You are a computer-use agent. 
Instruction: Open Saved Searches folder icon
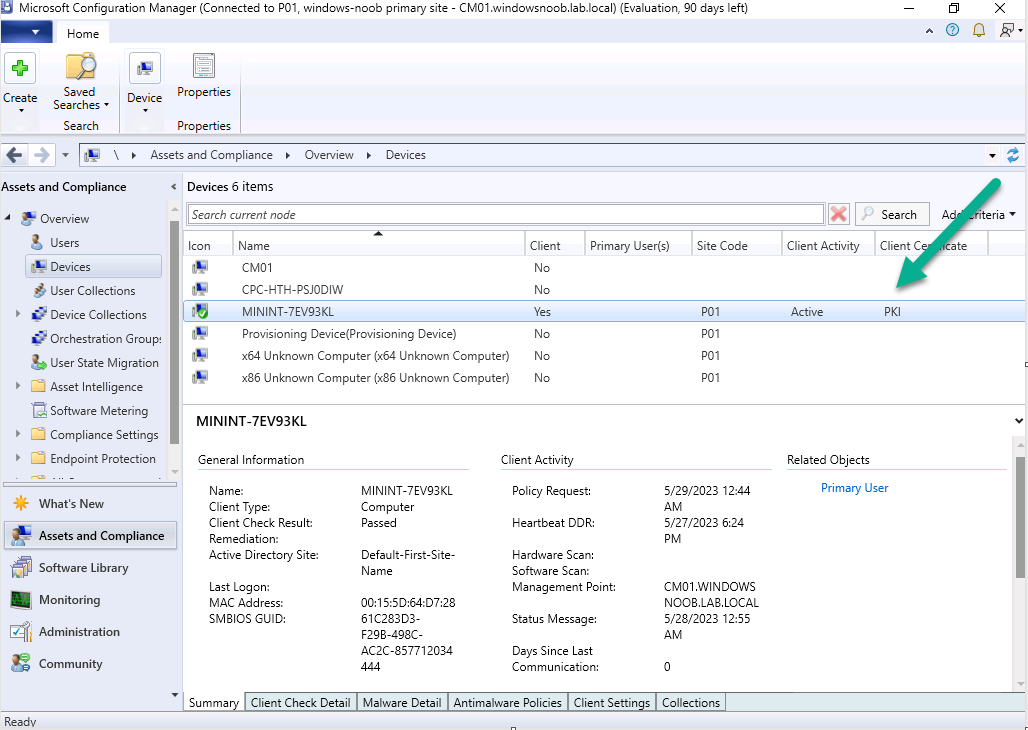click(81, 67)
